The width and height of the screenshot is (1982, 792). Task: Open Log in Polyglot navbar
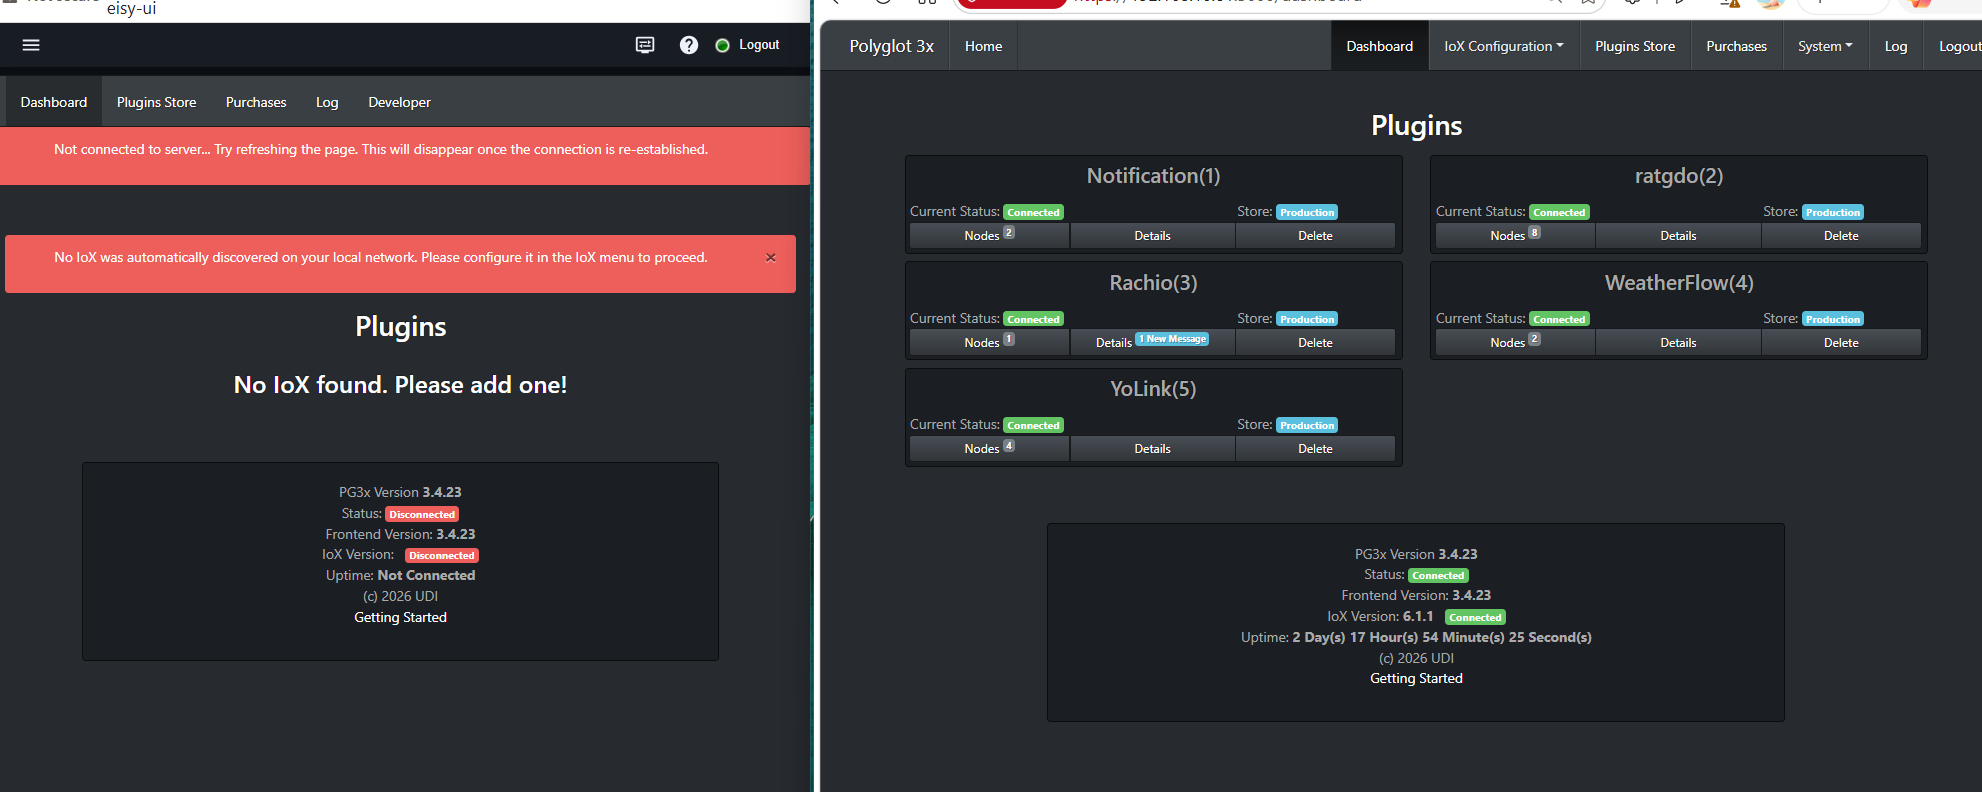point(1896,46)
